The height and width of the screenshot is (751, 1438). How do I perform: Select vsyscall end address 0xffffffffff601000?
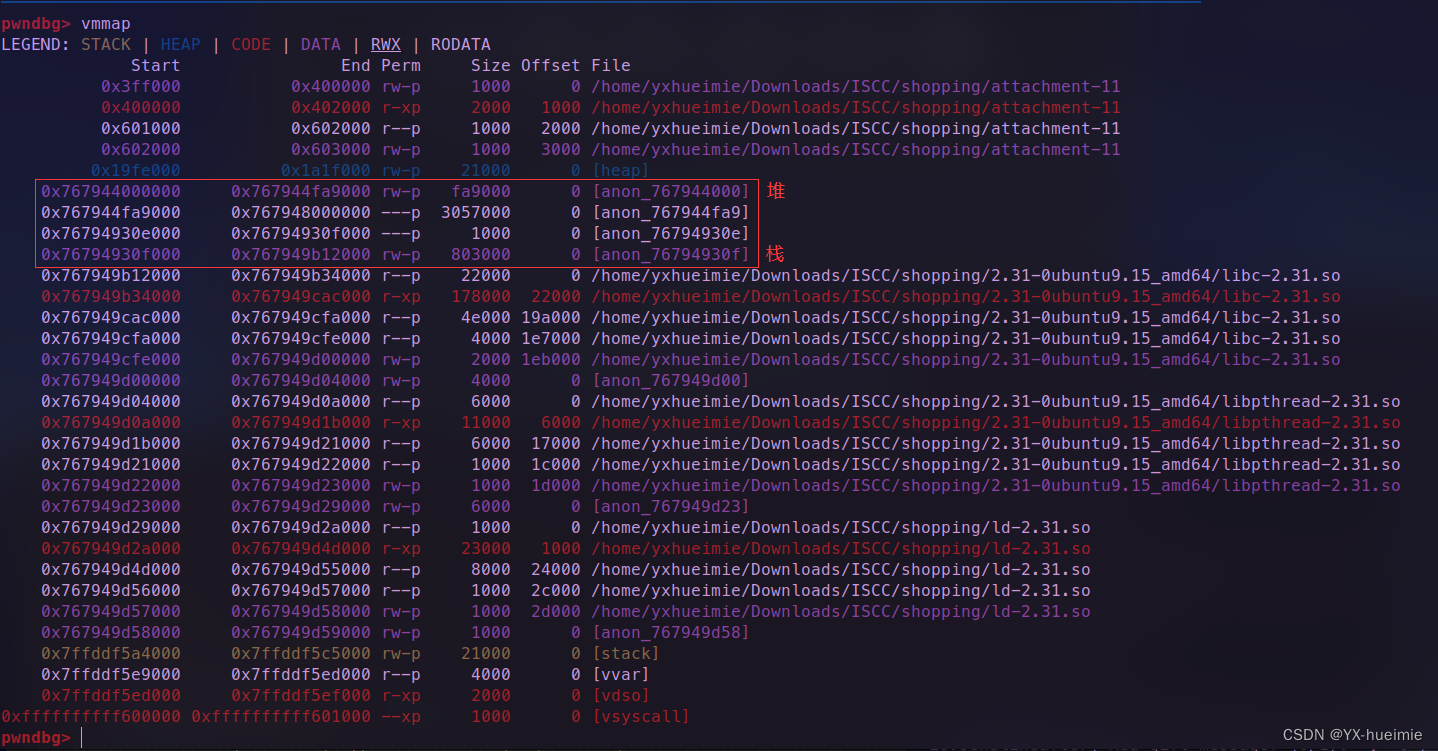(x=281, y=716)
